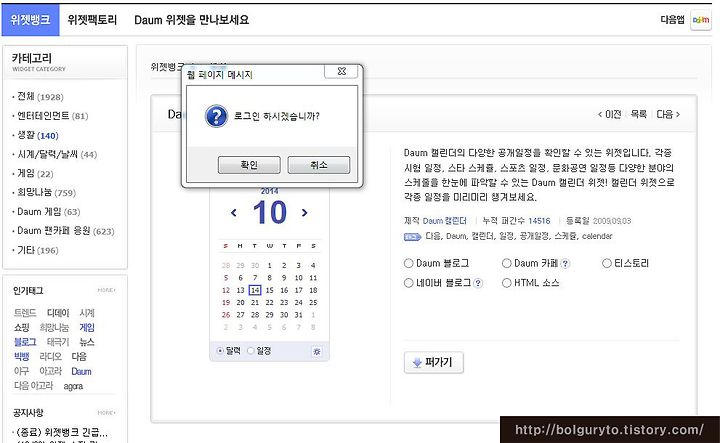Click the 쇼핑 popular tag
The width and height of the screenshot is (720, 443).
coord(22,328)
